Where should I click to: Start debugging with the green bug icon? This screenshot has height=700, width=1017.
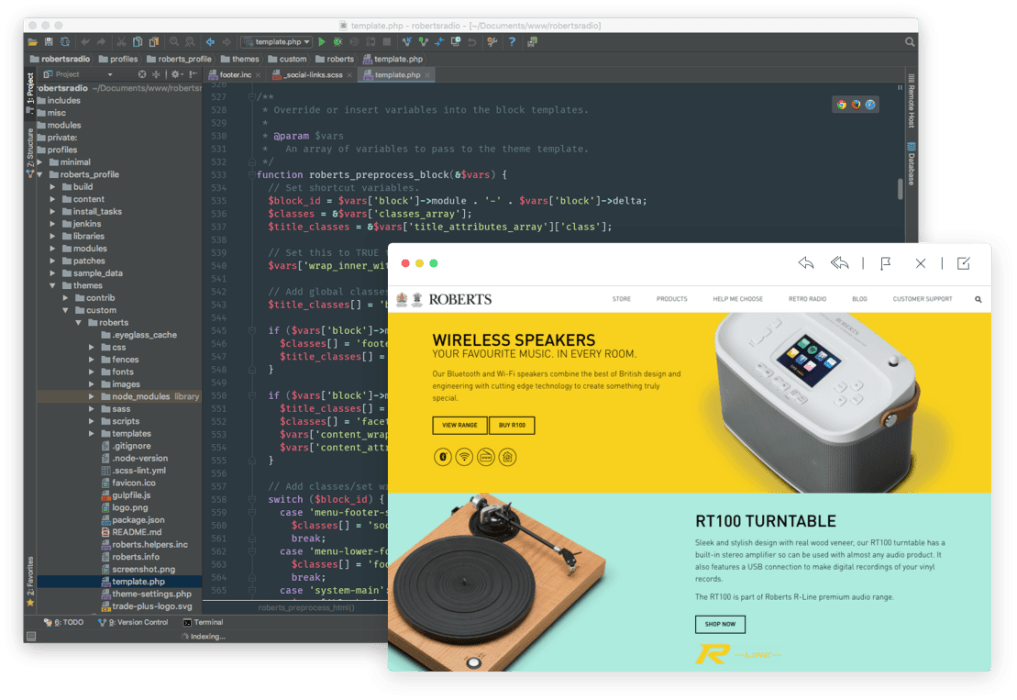tap(338, 42)
